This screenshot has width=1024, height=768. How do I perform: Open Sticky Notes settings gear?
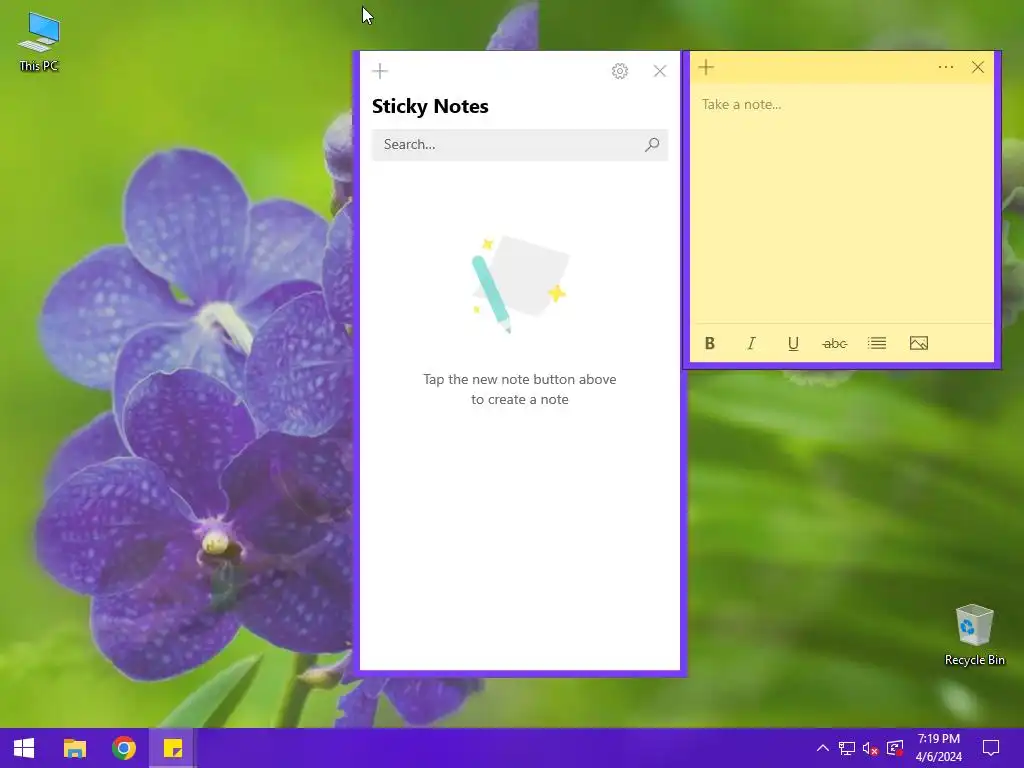click(620, 71)
